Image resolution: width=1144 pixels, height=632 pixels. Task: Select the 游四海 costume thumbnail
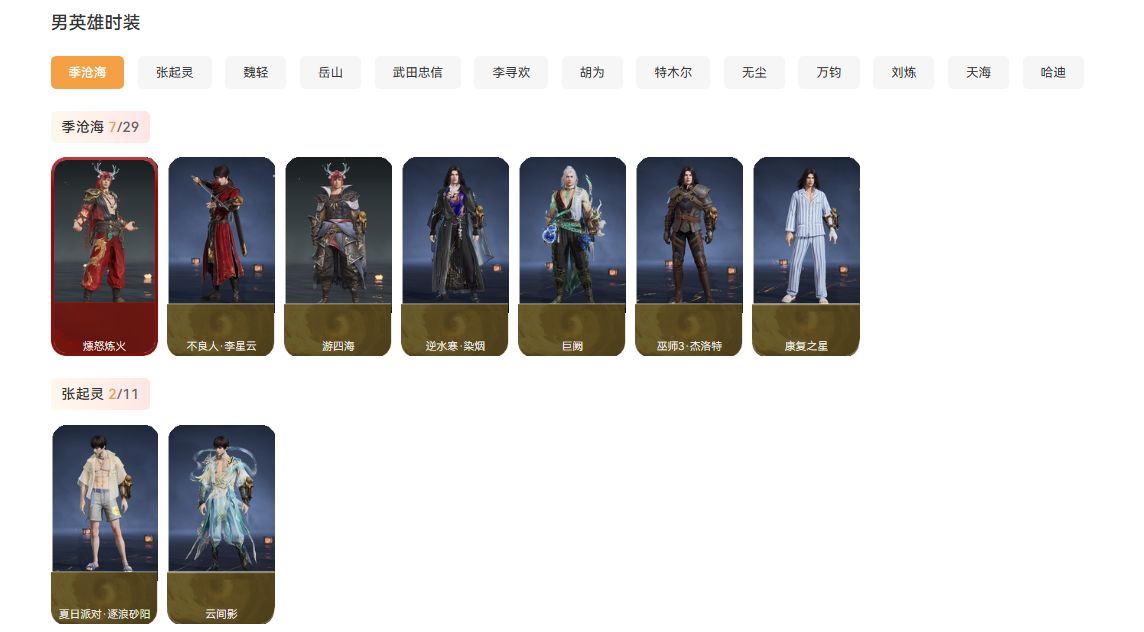[339, 256]
